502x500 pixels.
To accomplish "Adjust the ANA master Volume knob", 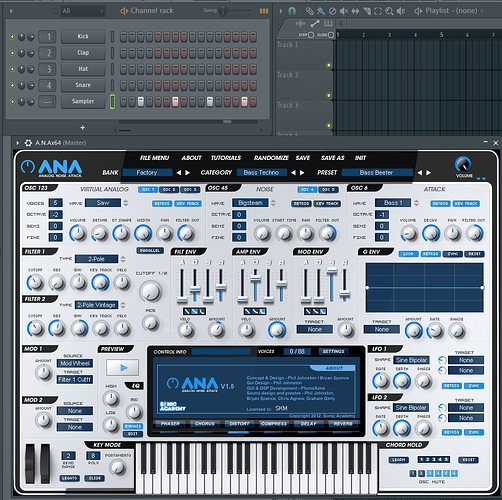I will point(463,164).
